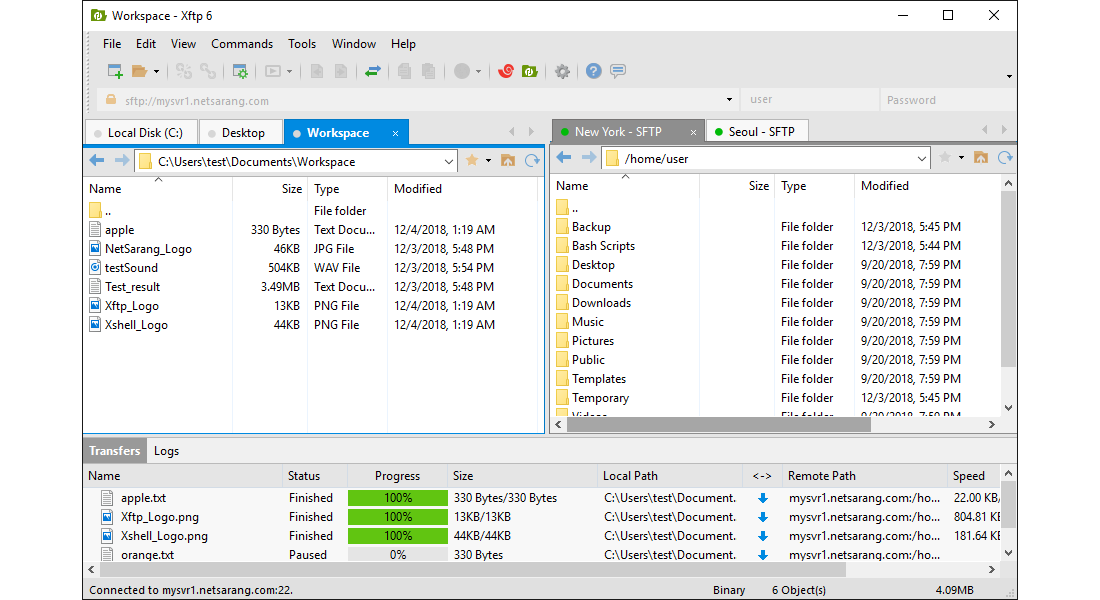Screen dimensions: 1100x600
Task: Click the swap transfer arrows toolbar icon
Action: click(373, 71)
